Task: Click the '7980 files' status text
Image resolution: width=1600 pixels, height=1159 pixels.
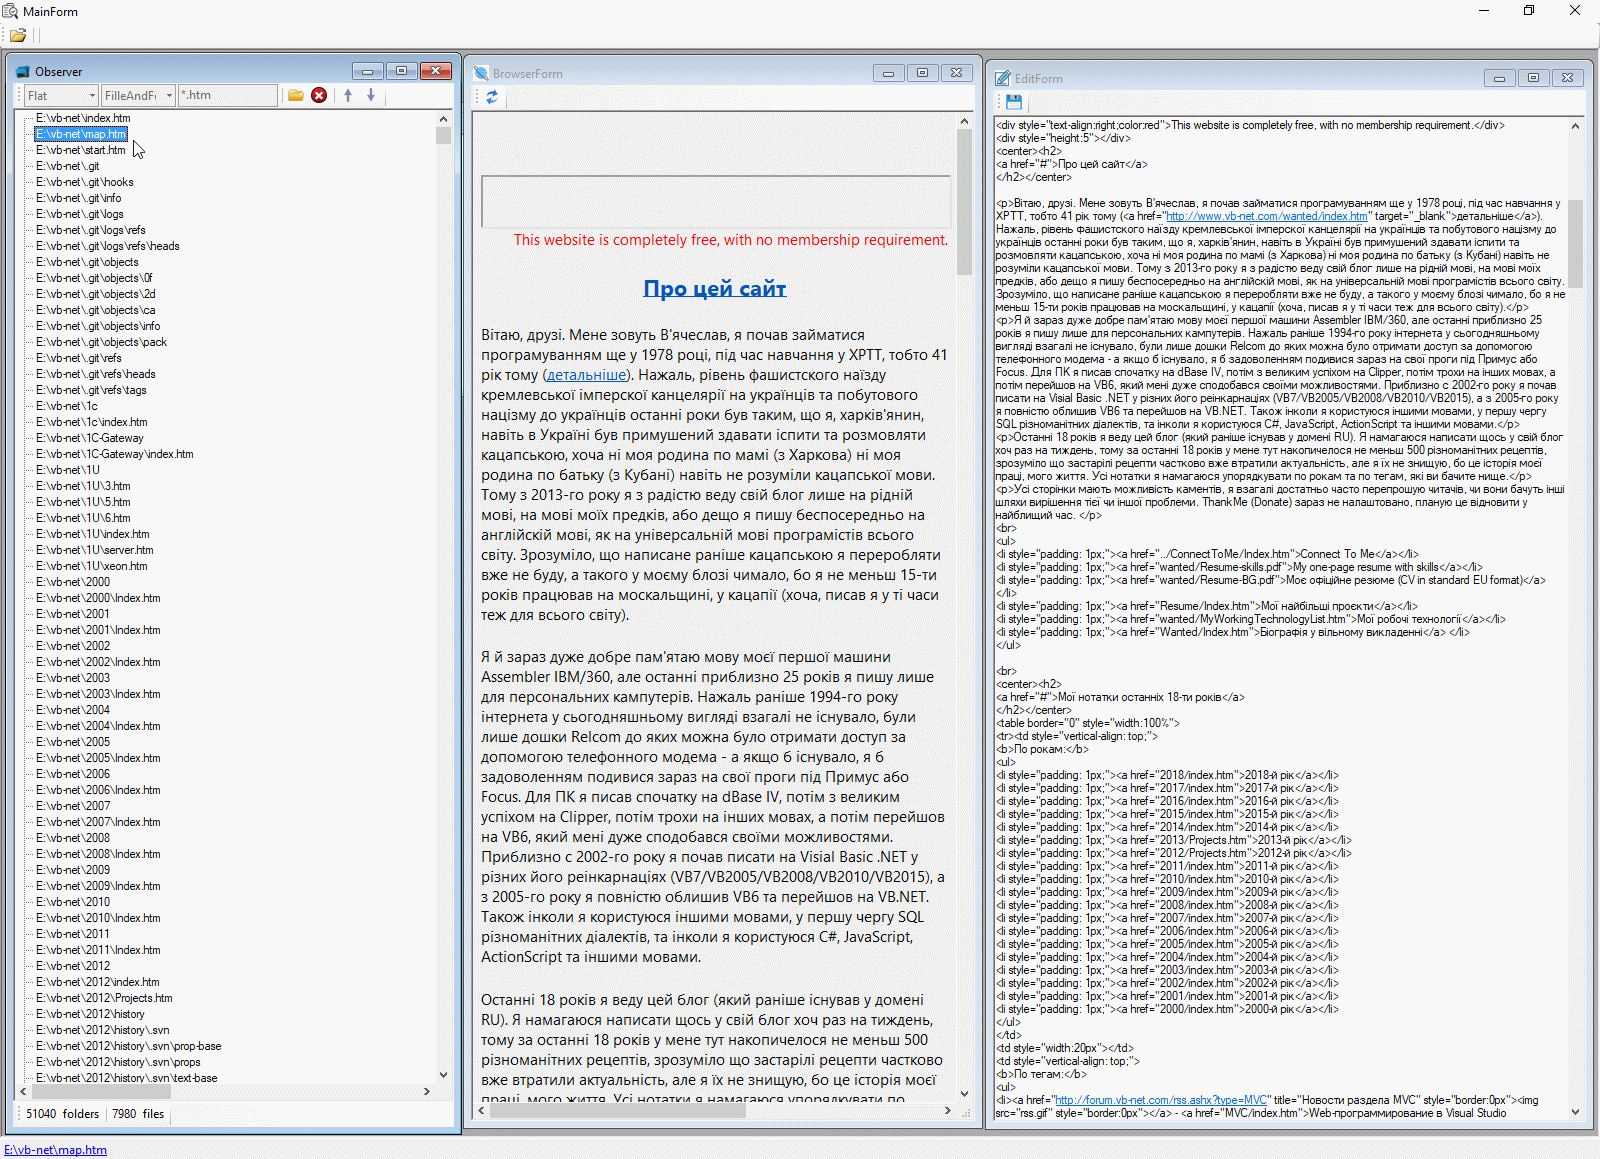Action: [138, 1114]
